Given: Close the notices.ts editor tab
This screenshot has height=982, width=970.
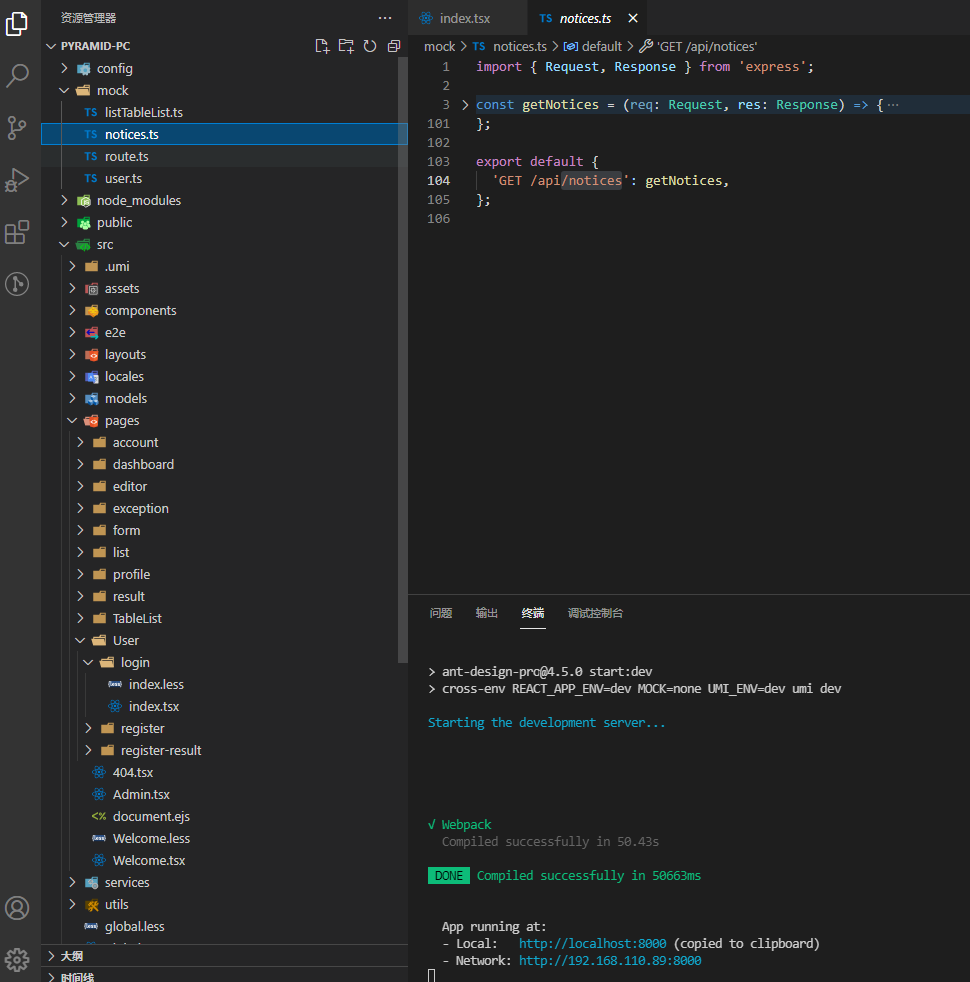Looking at the screenshot, I should click(x=633, y=18).
